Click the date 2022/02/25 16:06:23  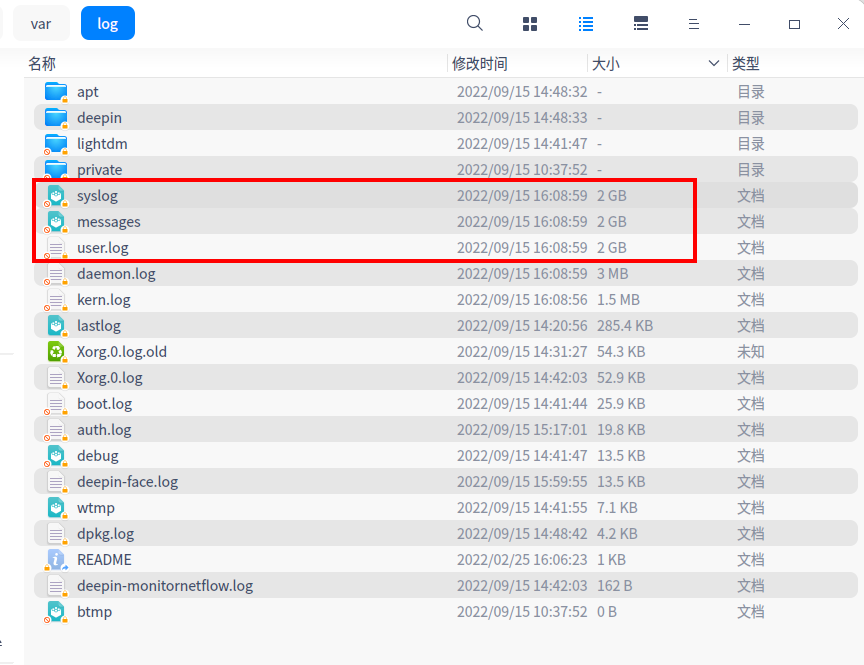tap(522, 560)
